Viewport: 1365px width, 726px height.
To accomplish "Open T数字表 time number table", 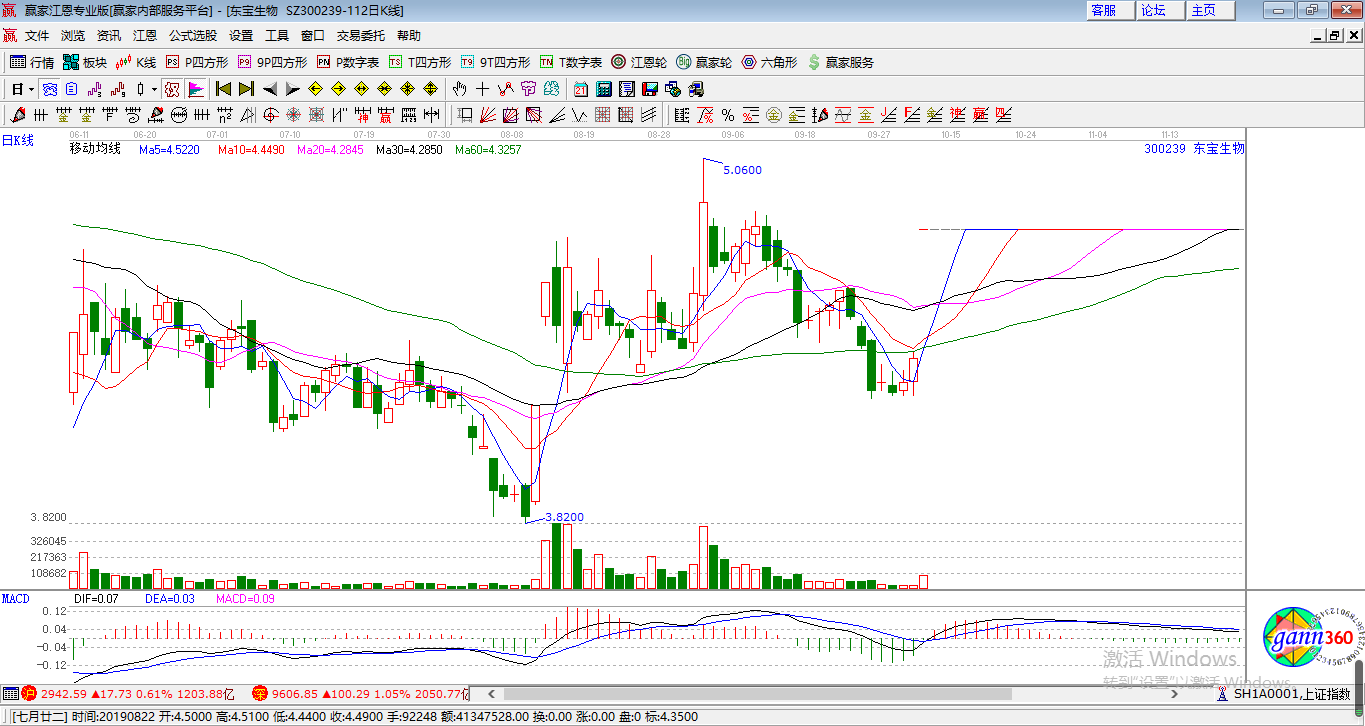I will (571, 62).
